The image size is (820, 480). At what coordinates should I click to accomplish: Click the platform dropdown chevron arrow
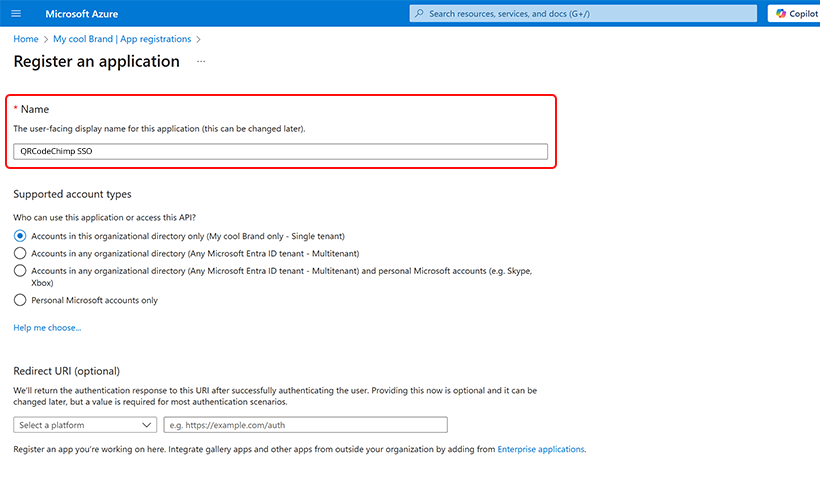(146, 425)
